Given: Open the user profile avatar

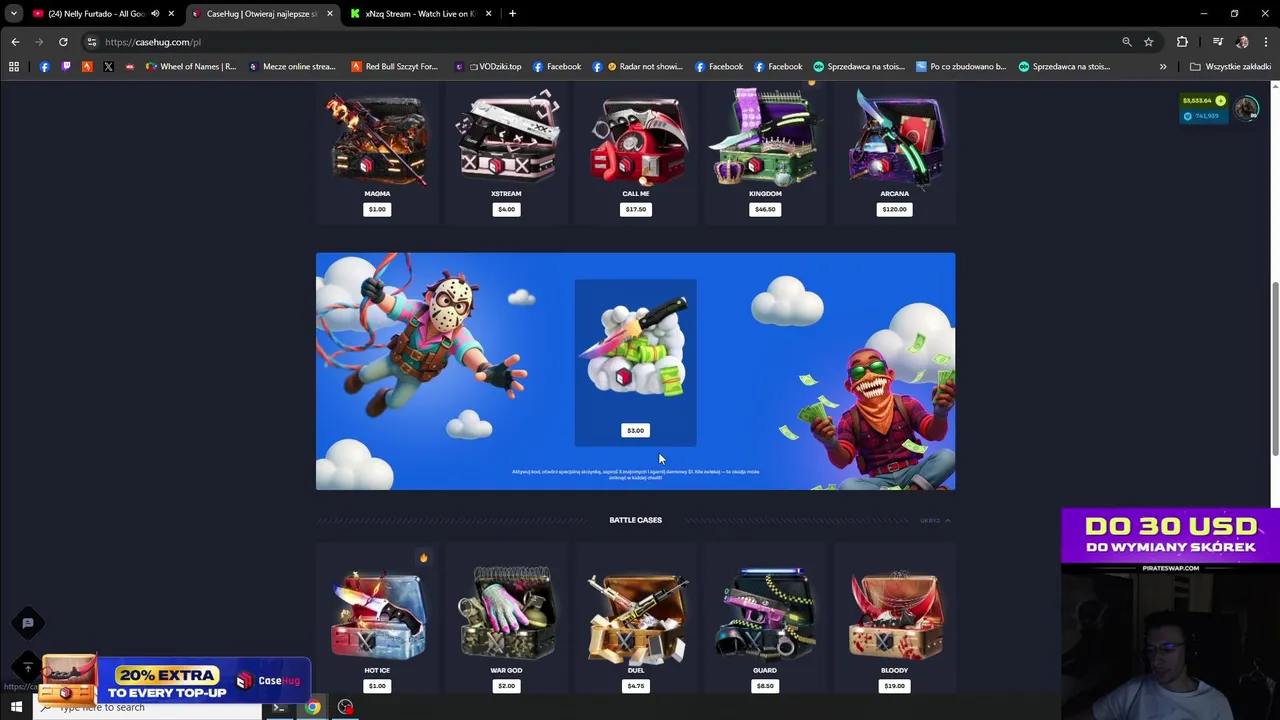Looking at the screenshot, I should point(1246,108).
